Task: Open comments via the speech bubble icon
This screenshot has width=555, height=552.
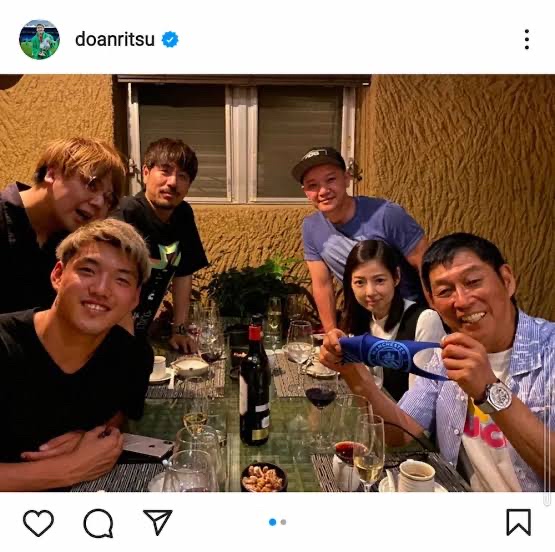Action: 98,523
